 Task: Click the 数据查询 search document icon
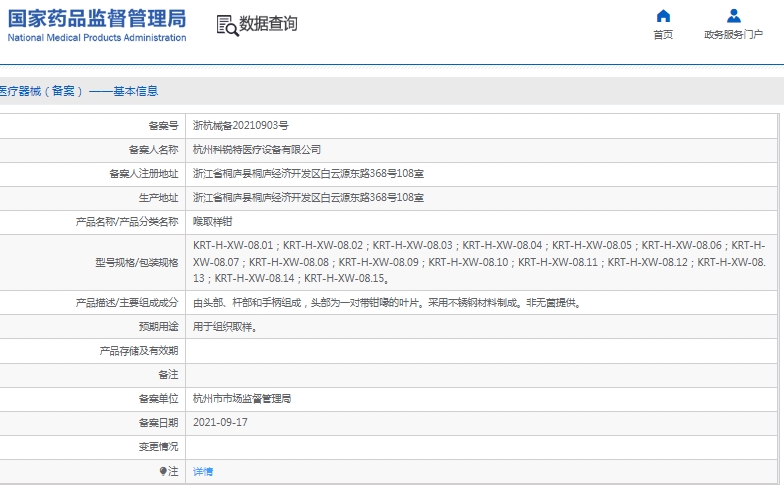227,25
